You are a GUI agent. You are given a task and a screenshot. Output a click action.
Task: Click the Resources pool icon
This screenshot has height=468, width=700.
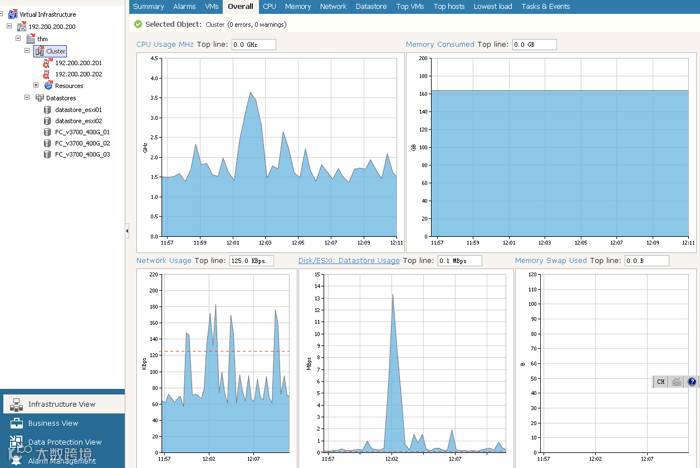point(48,85)
